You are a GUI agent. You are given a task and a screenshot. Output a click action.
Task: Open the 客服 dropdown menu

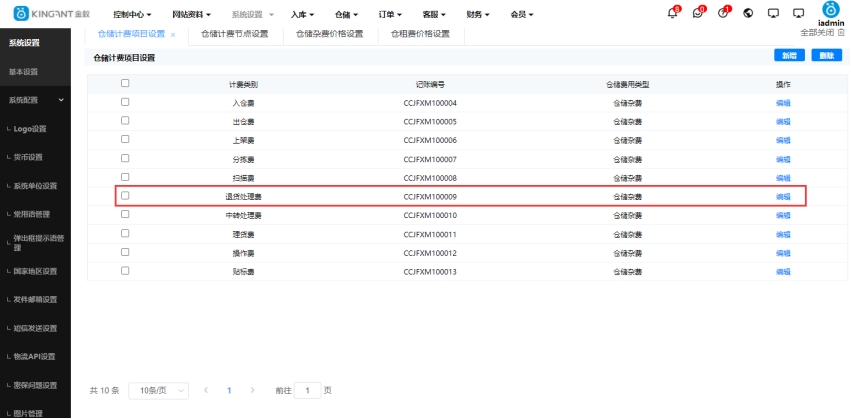[434, 15]
